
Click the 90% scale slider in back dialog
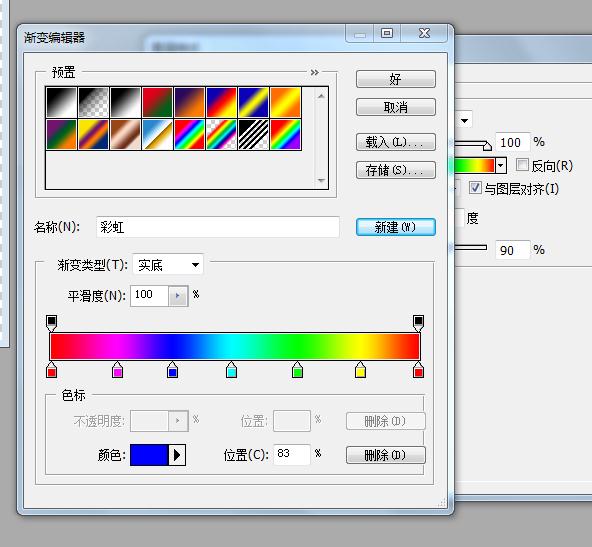point(471,247)
